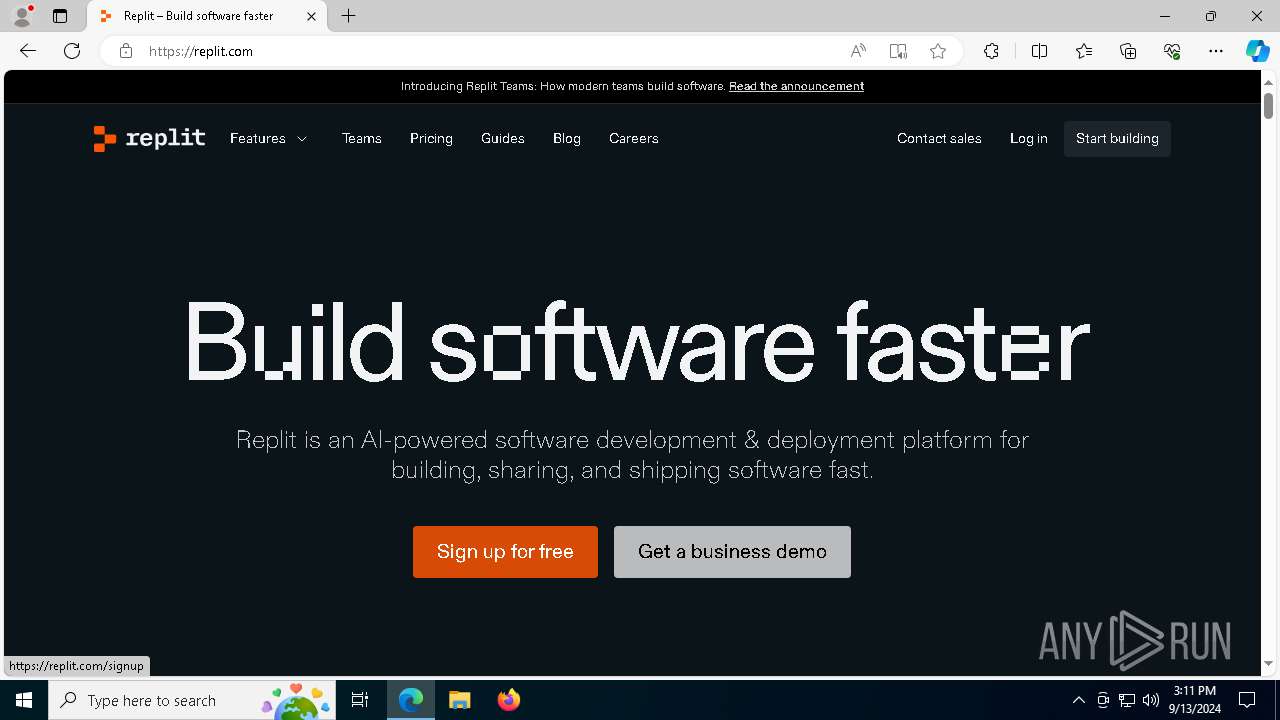Image resolution: width=1280 pixels, height=720 pixels.
Task: Close the Replit browser tab
Action: click(311, 16)
